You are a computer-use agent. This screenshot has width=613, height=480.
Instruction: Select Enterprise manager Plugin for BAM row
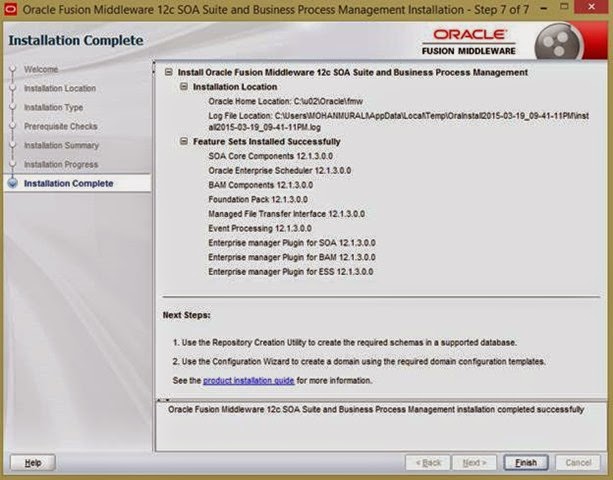(292, 257)
